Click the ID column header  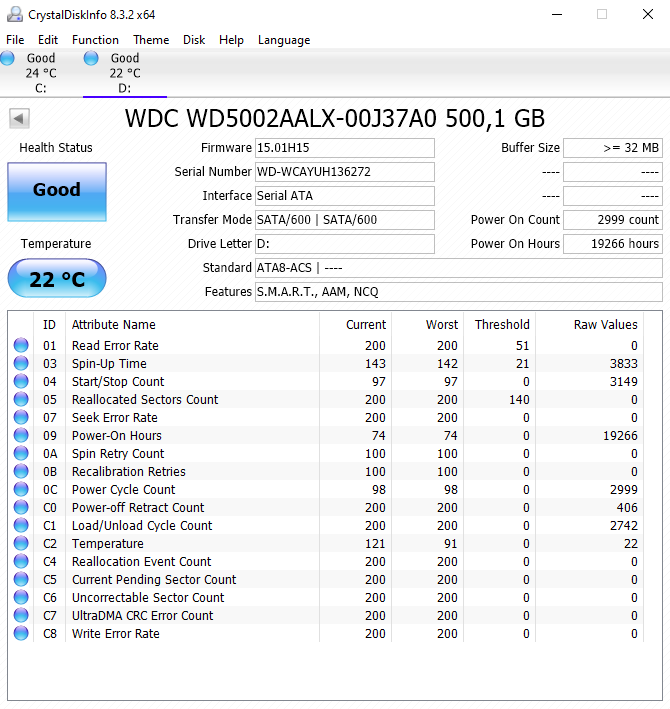click(x=49, y=325)
